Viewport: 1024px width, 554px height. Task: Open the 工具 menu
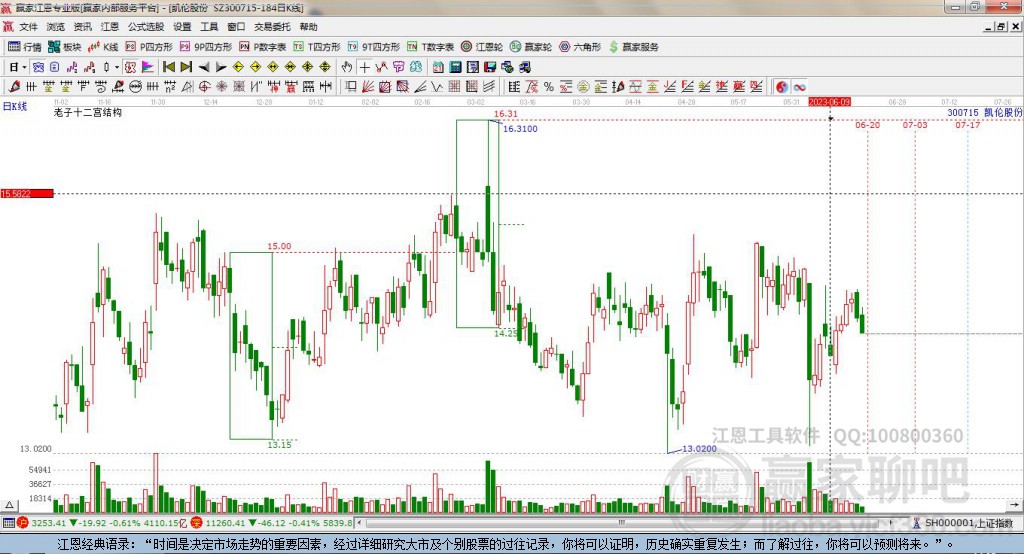(x=209, y=27)
